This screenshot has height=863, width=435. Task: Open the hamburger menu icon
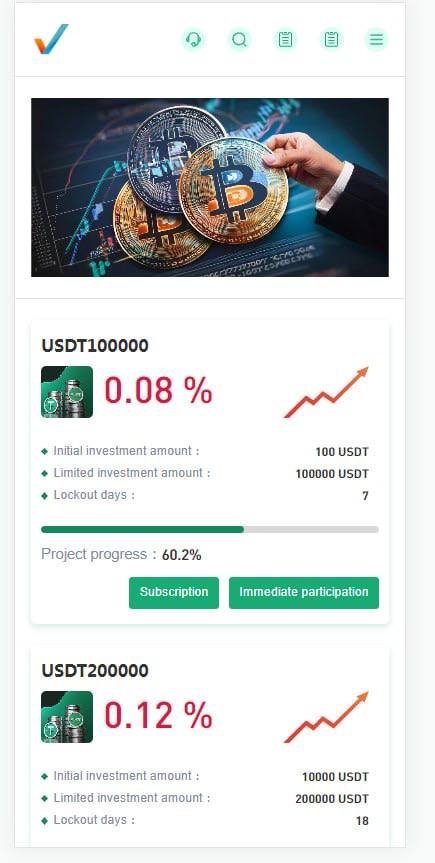click(377, 40)
